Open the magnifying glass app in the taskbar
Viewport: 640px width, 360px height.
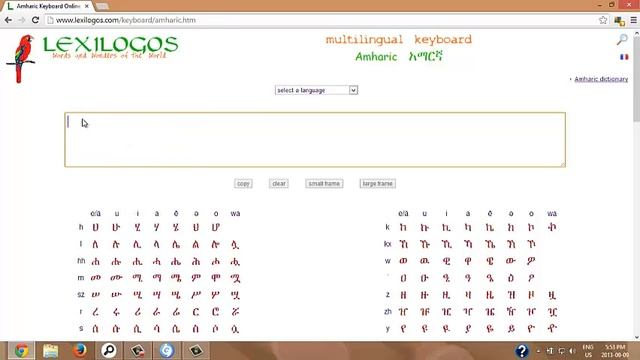click(x=109, y=351)
